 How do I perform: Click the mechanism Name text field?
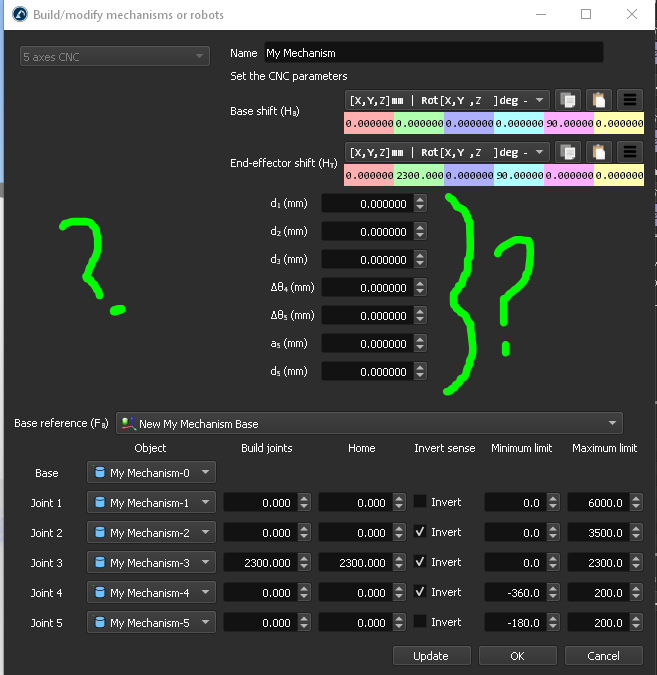coord(432,53)
